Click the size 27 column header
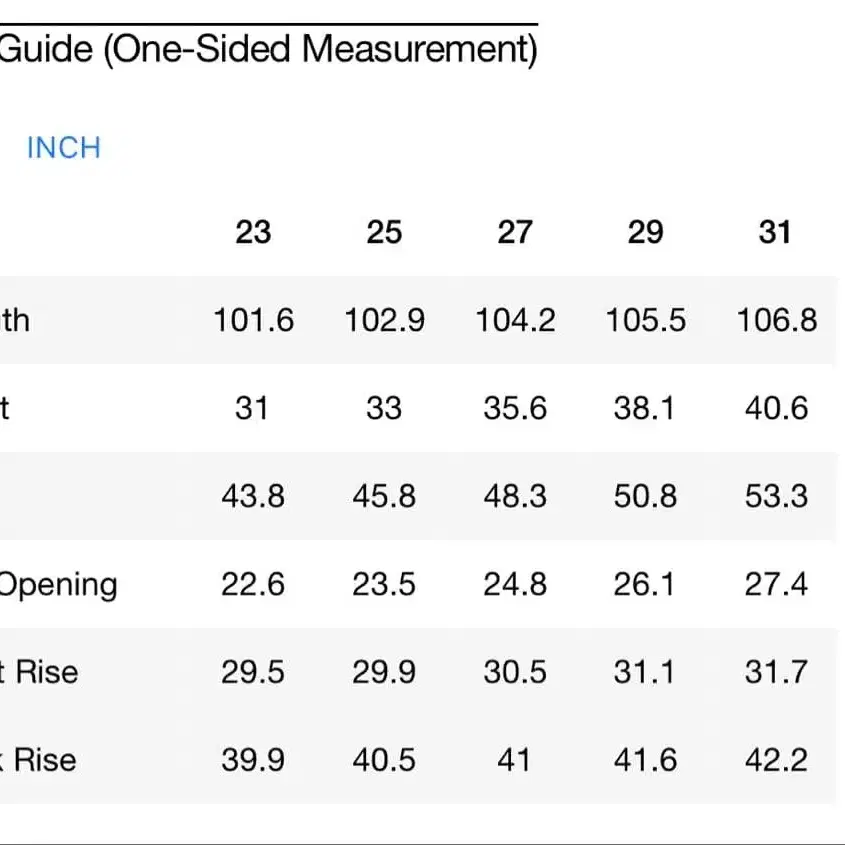845x845 pixels. point(515,232)
